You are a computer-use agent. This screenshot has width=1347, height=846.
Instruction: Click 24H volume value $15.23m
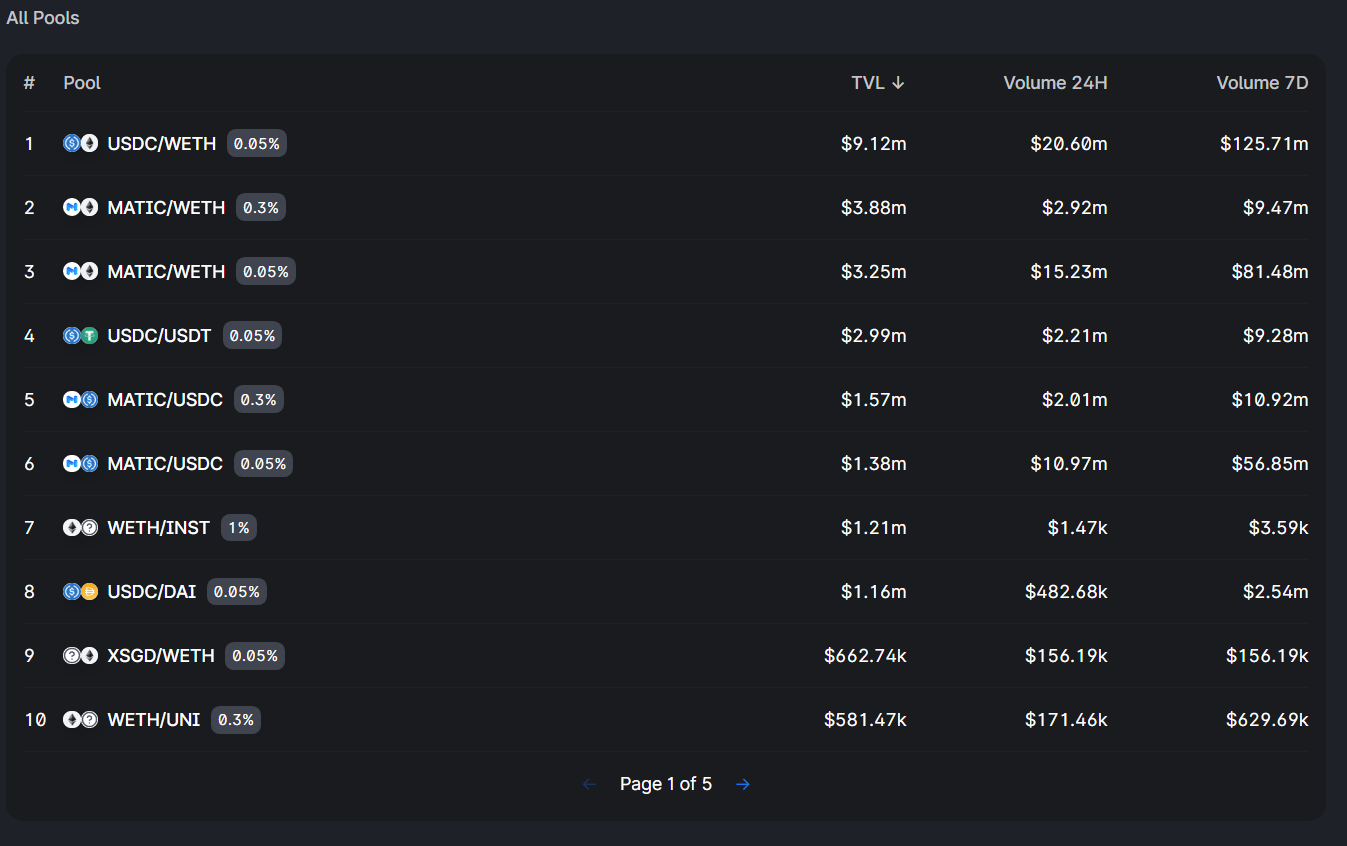(1069, 271)
